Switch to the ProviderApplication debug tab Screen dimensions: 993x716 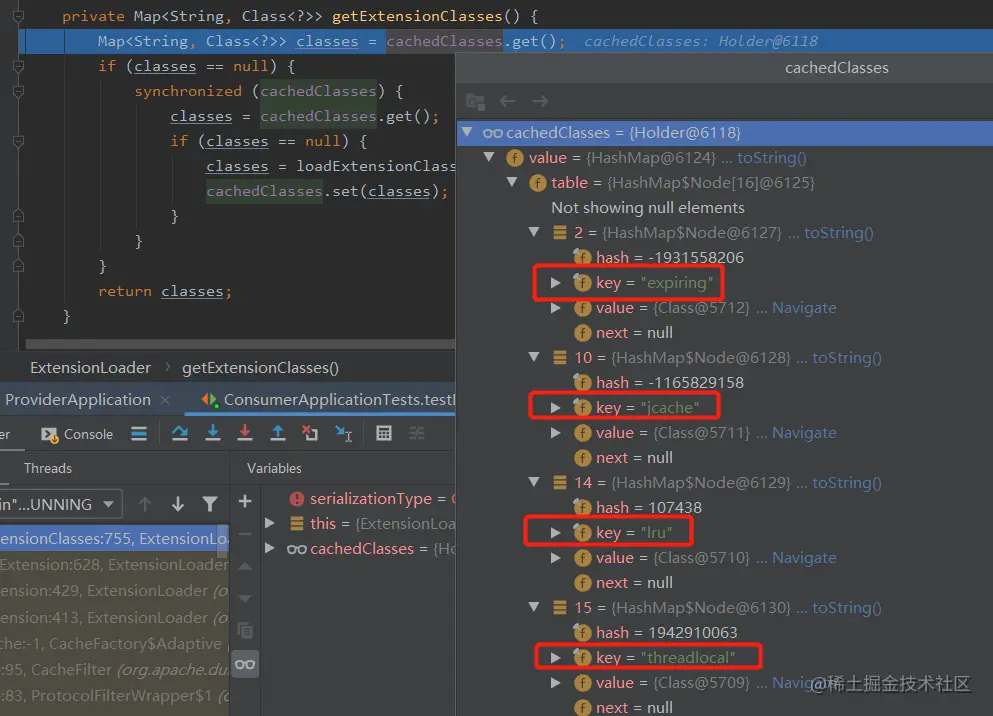click(x=78, y=400)
